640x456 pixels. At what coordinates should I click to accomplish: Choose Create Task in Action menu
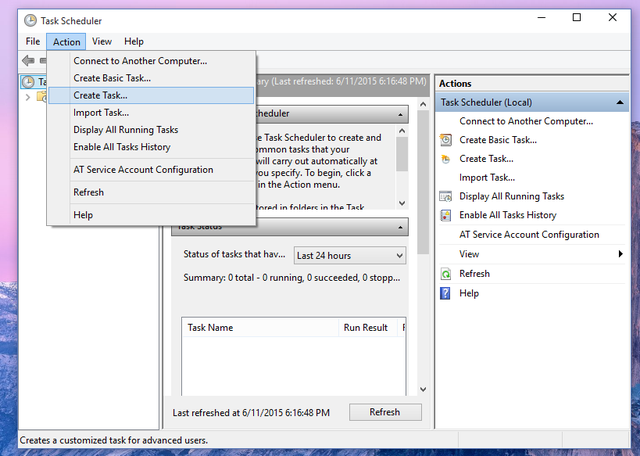(151, 96)
